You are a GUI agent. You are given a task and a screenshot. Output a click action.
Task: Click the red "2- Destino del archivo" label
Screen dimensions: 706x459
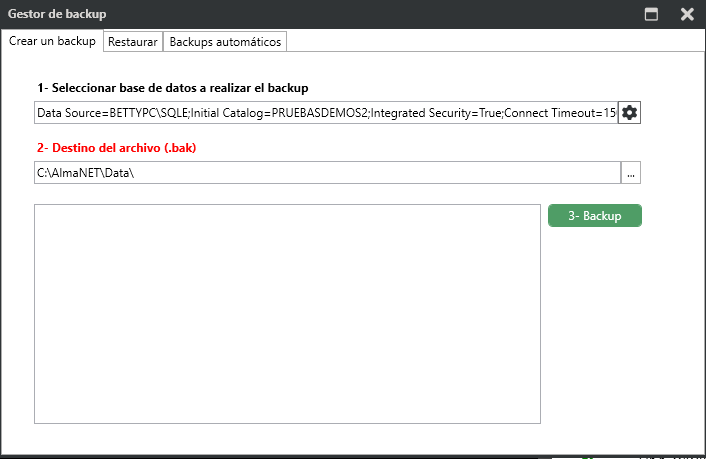tap(116, 148)
